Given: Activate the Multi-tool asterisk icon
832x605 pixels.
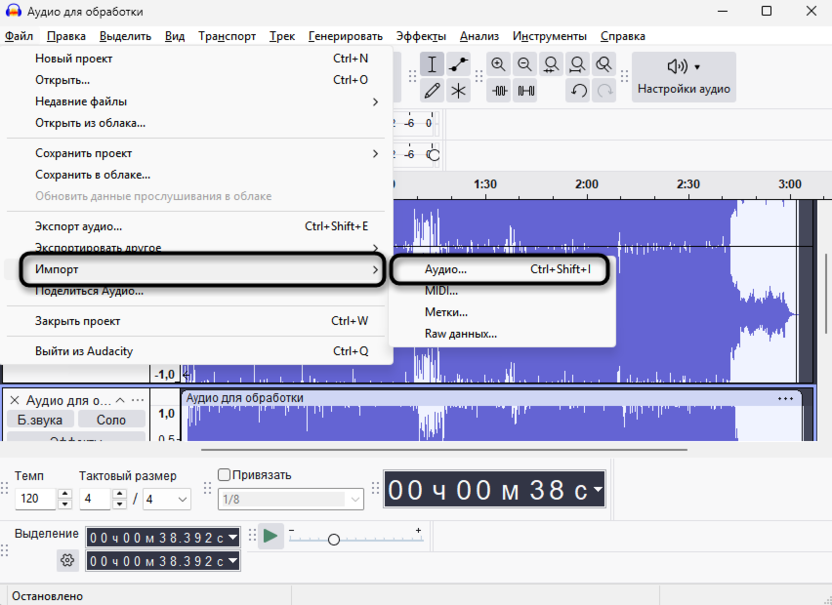Looking at the screenshot, I should point(458,91).
